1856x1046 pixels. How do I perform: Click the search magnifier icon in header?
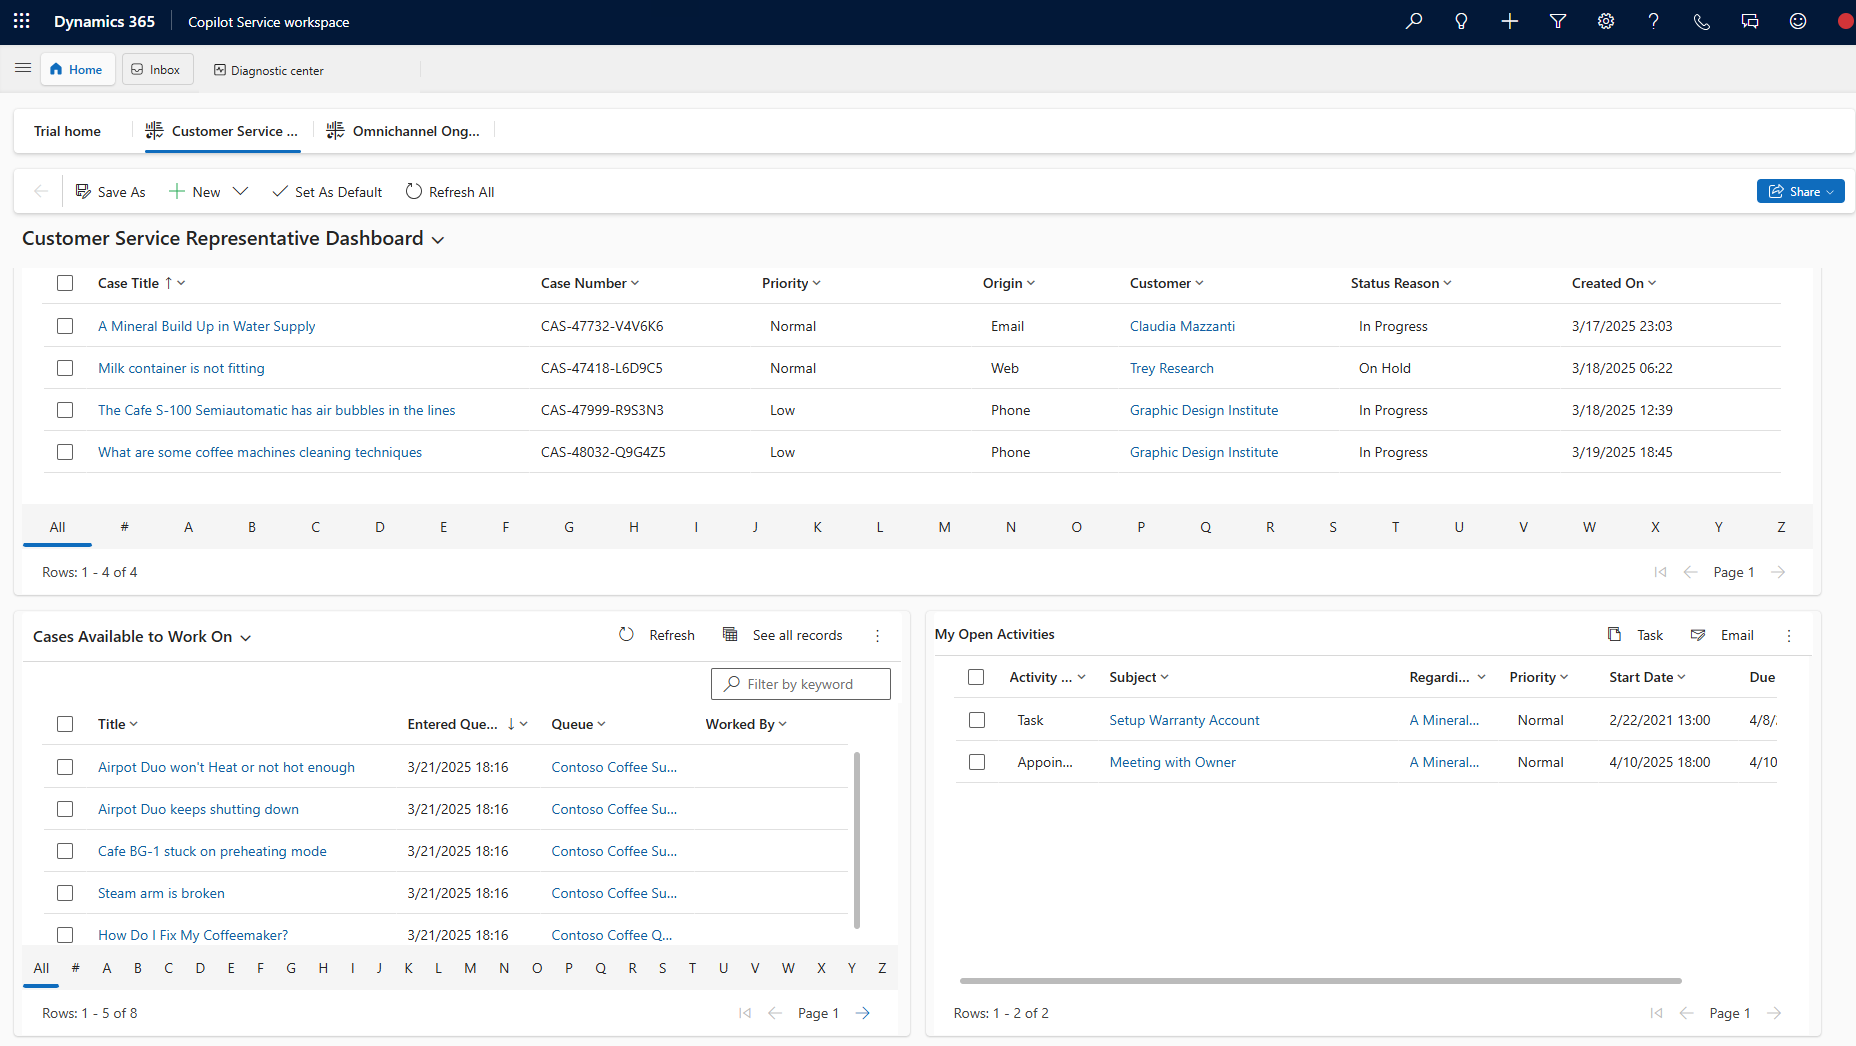(1413, 21)
